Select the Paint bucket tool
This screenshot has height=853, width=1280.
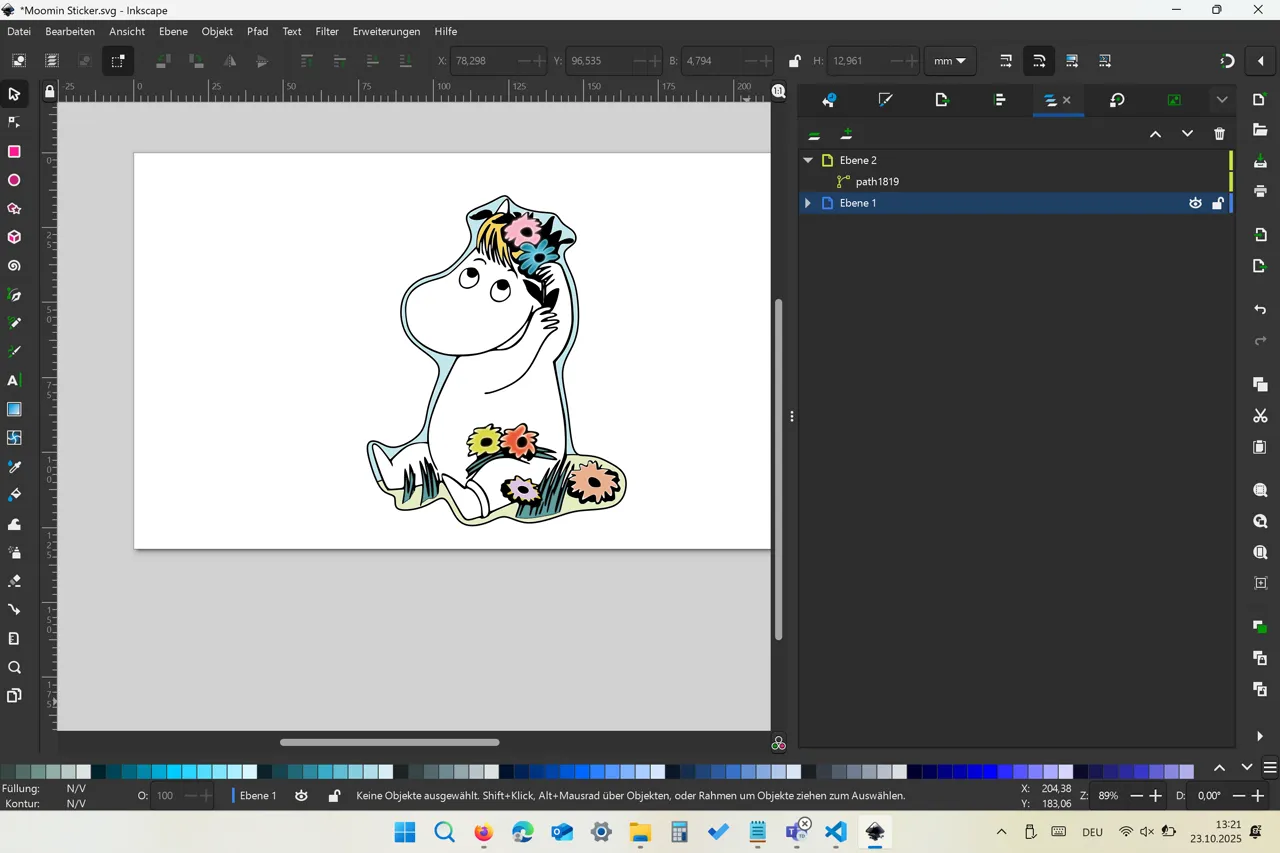(14, 495)
